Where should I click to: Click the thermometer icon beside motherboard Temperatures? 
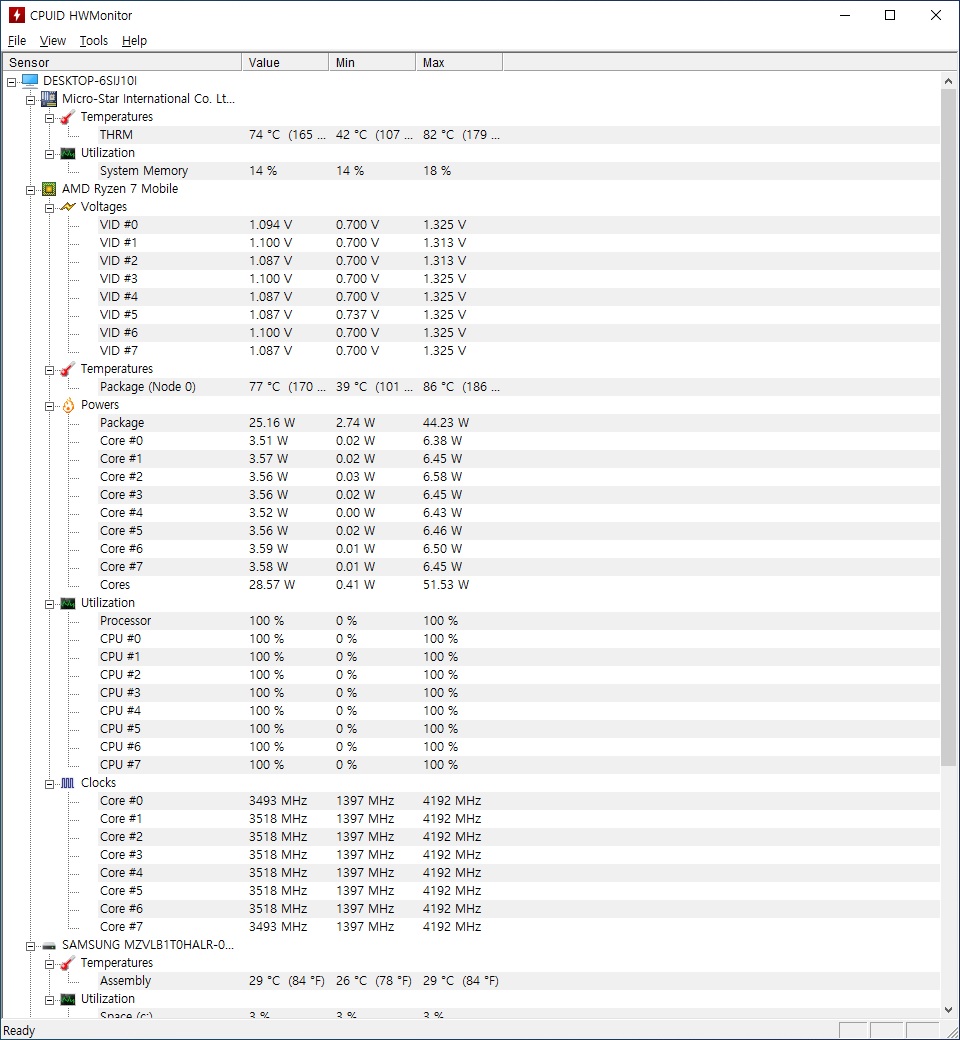pyautogui.click(x=68, y=117)
